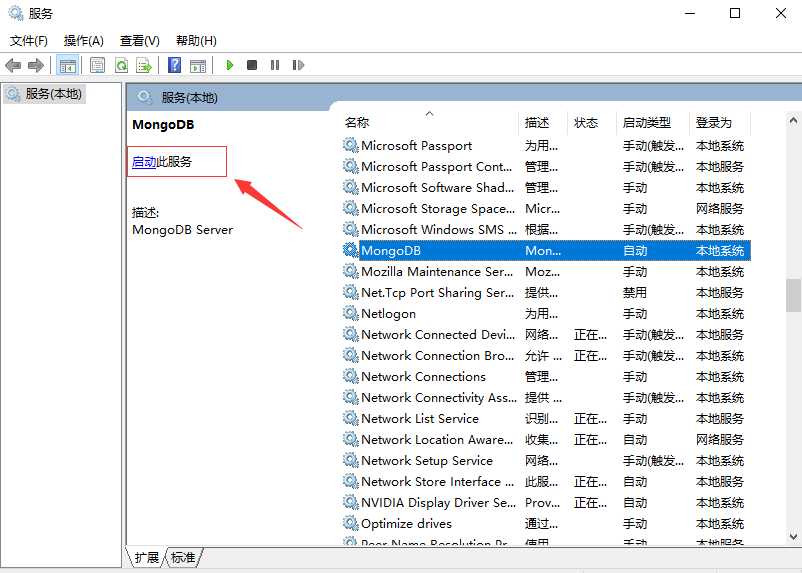This screenshot has height=573, width=802.
Task: Click the scrollbar up arrow
Action: [793, 121]
